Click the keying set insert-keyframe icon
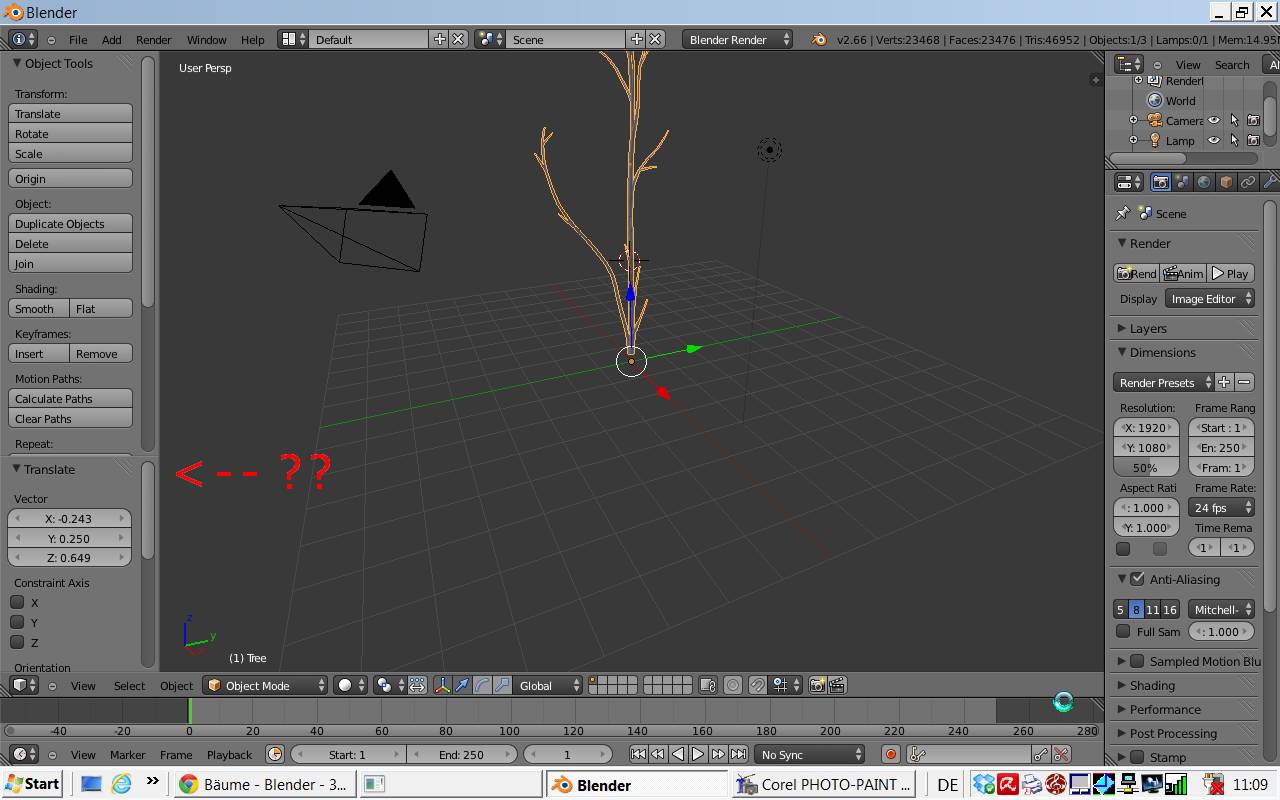Viewport: 1280px width, 800px height. (1041, 754)
